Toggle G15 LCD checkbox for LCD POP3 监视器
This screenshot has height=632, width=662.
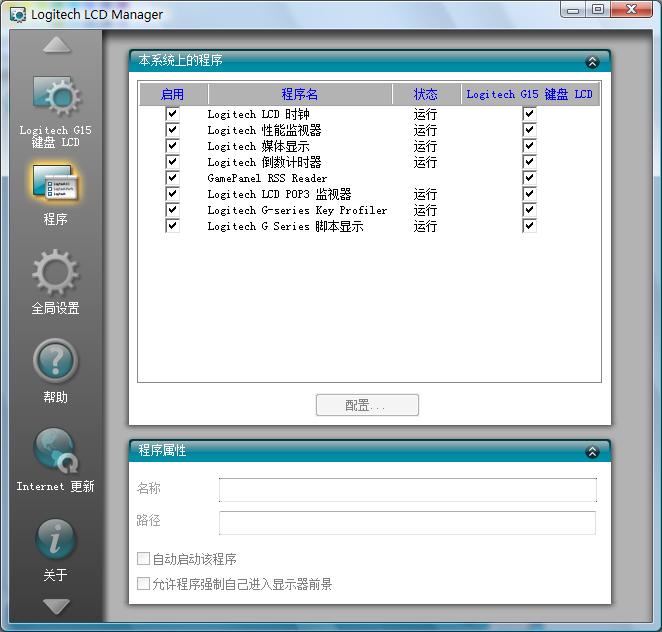click(529, 194)
